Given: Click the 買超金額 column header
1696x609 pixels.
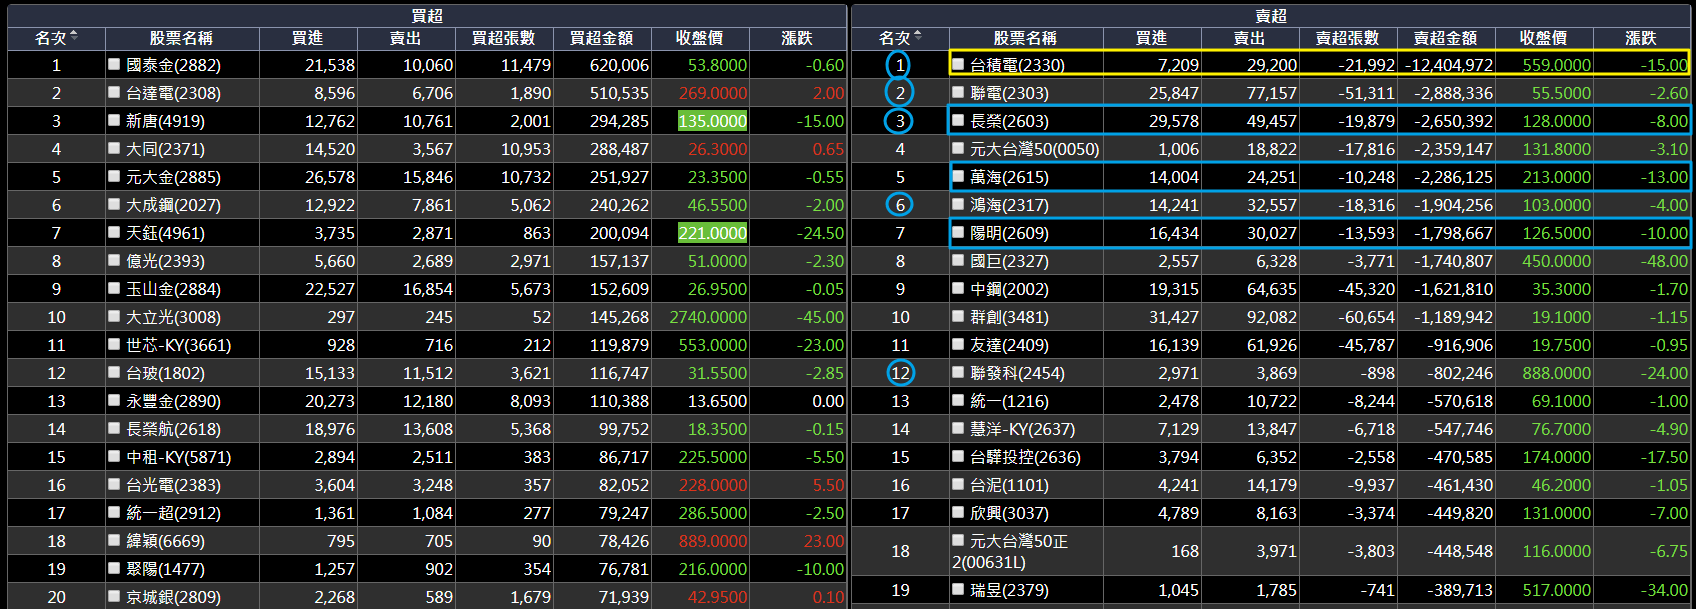Looking at the screenshot, I should (601, 38).
